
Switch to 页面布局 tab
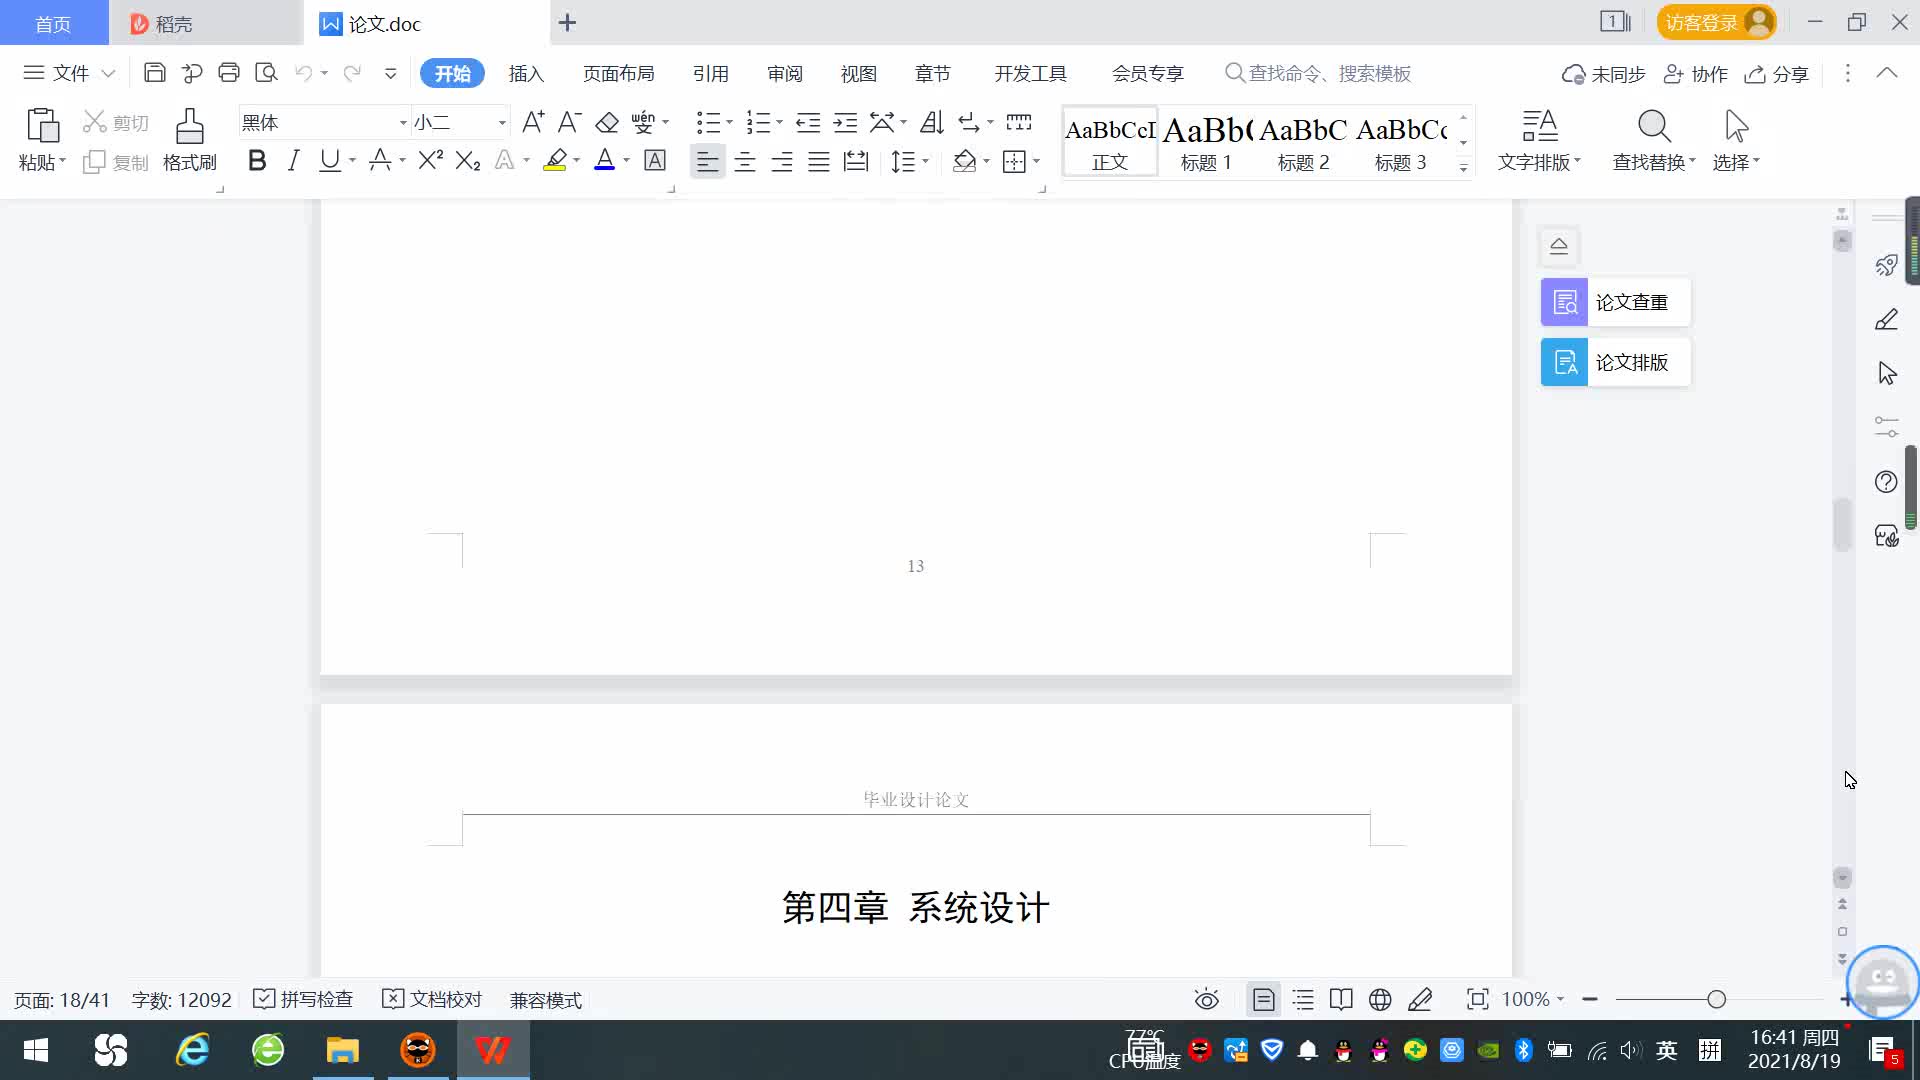coord(618,73)
